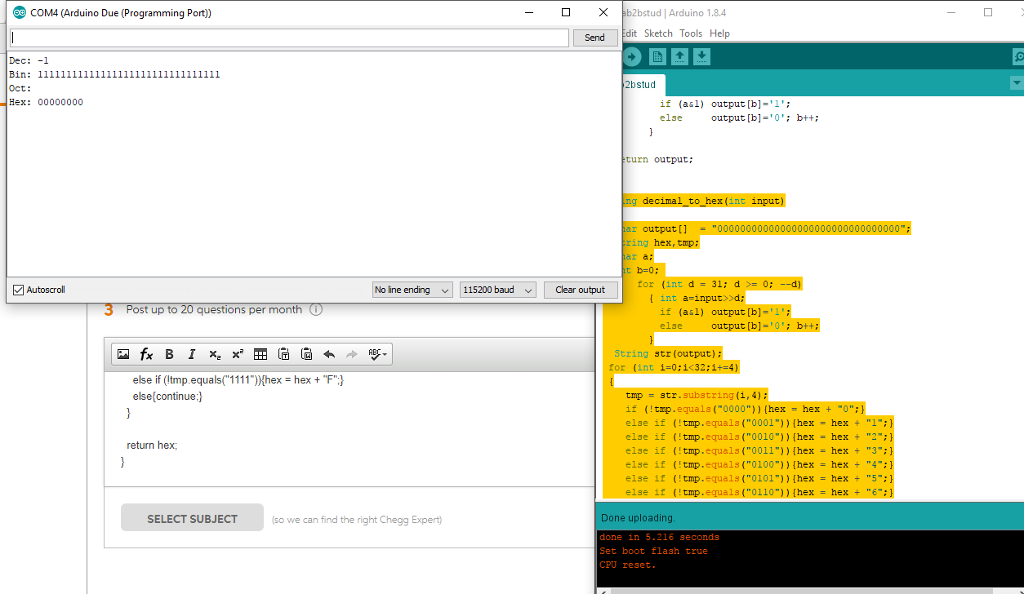
Task: Open the fx equation editor
Action: (x=146, y=354)
